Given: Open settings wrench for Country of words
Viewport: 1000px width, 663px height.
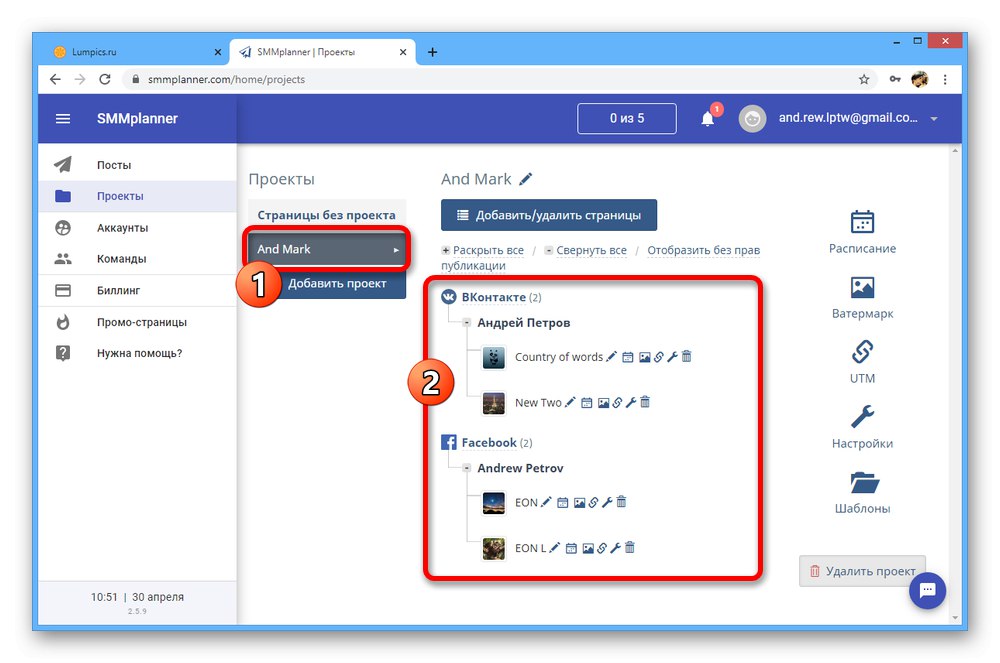Looking at the screenshot, I should (672, 357).
